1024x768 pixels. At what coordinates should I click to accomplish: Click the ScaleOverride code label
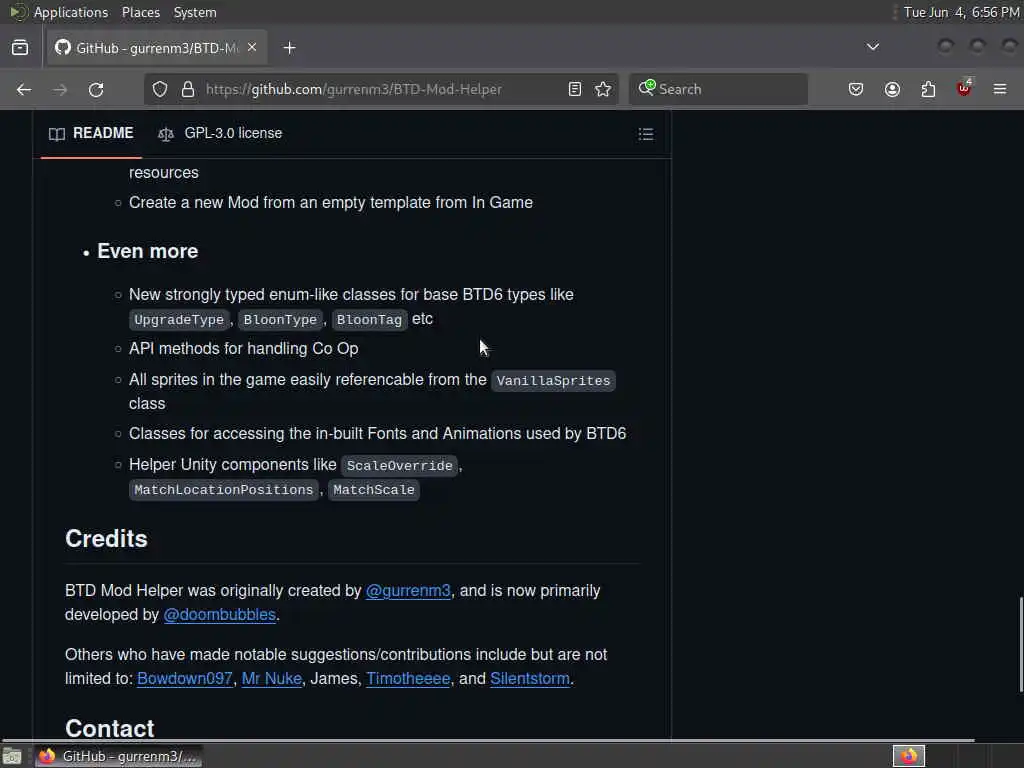pos(399,466)
